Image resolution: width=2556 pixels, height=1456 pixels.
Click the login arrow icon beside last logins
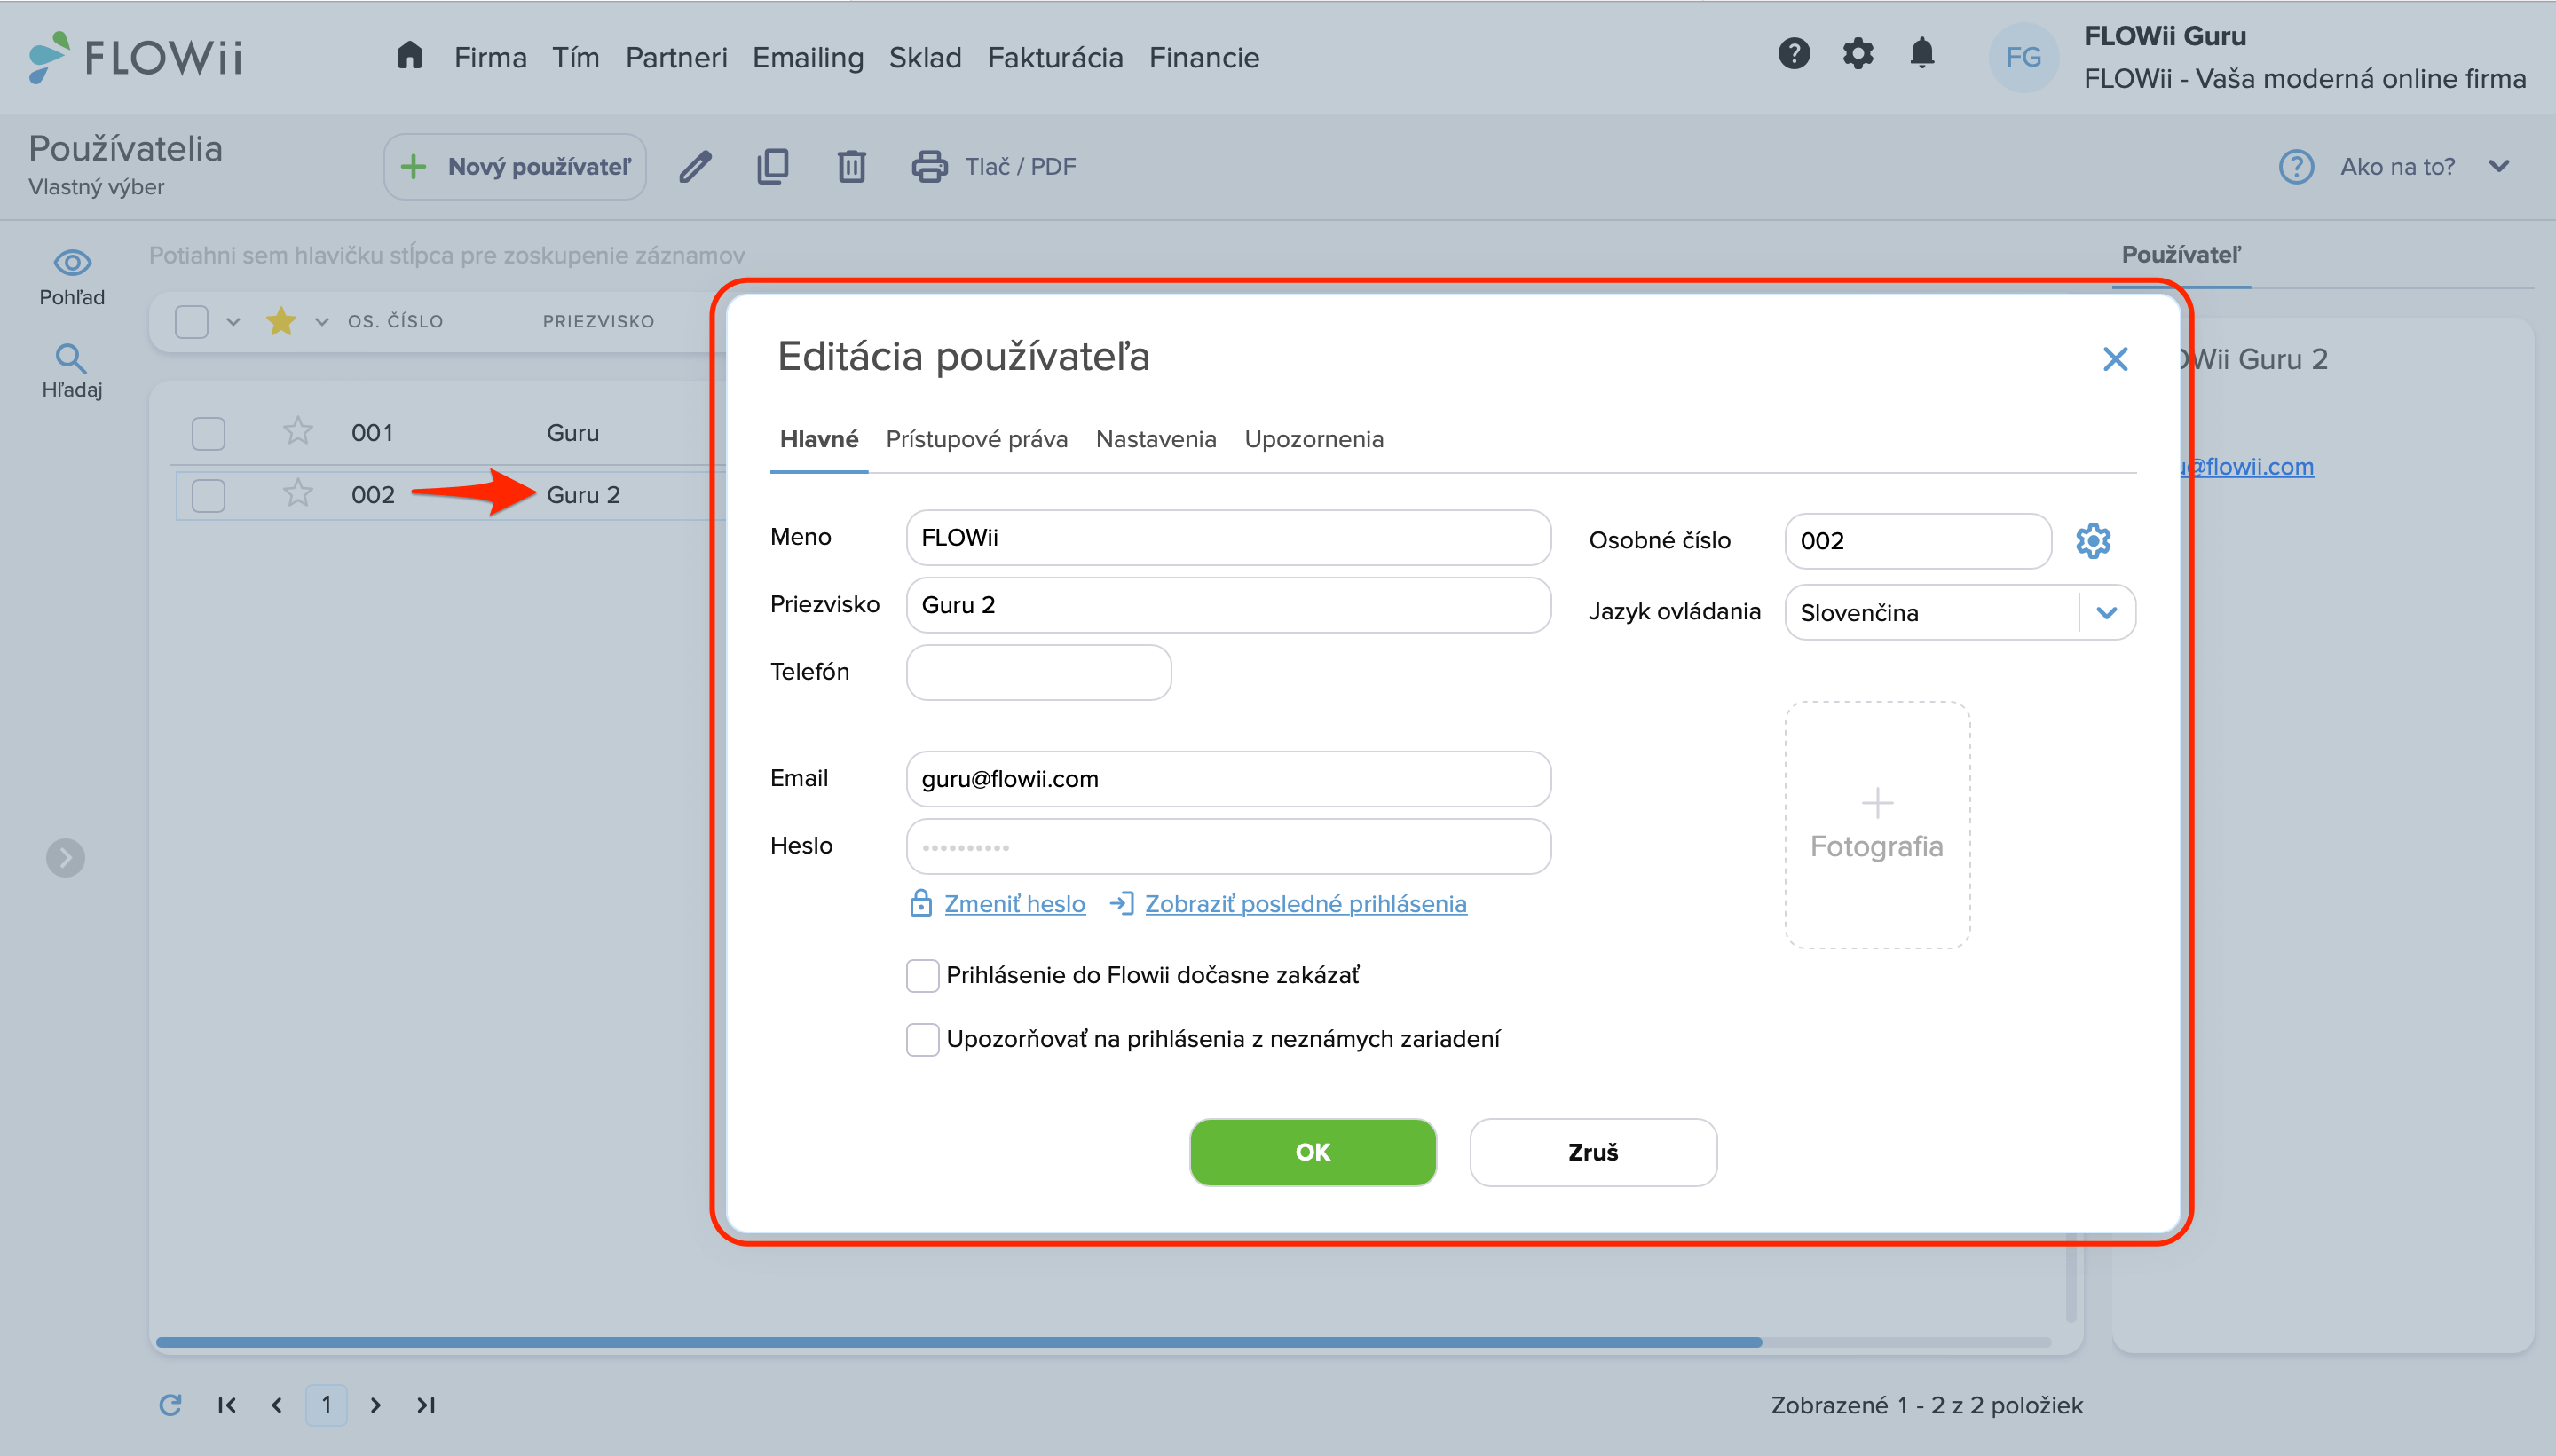[x=1121, y=903]
